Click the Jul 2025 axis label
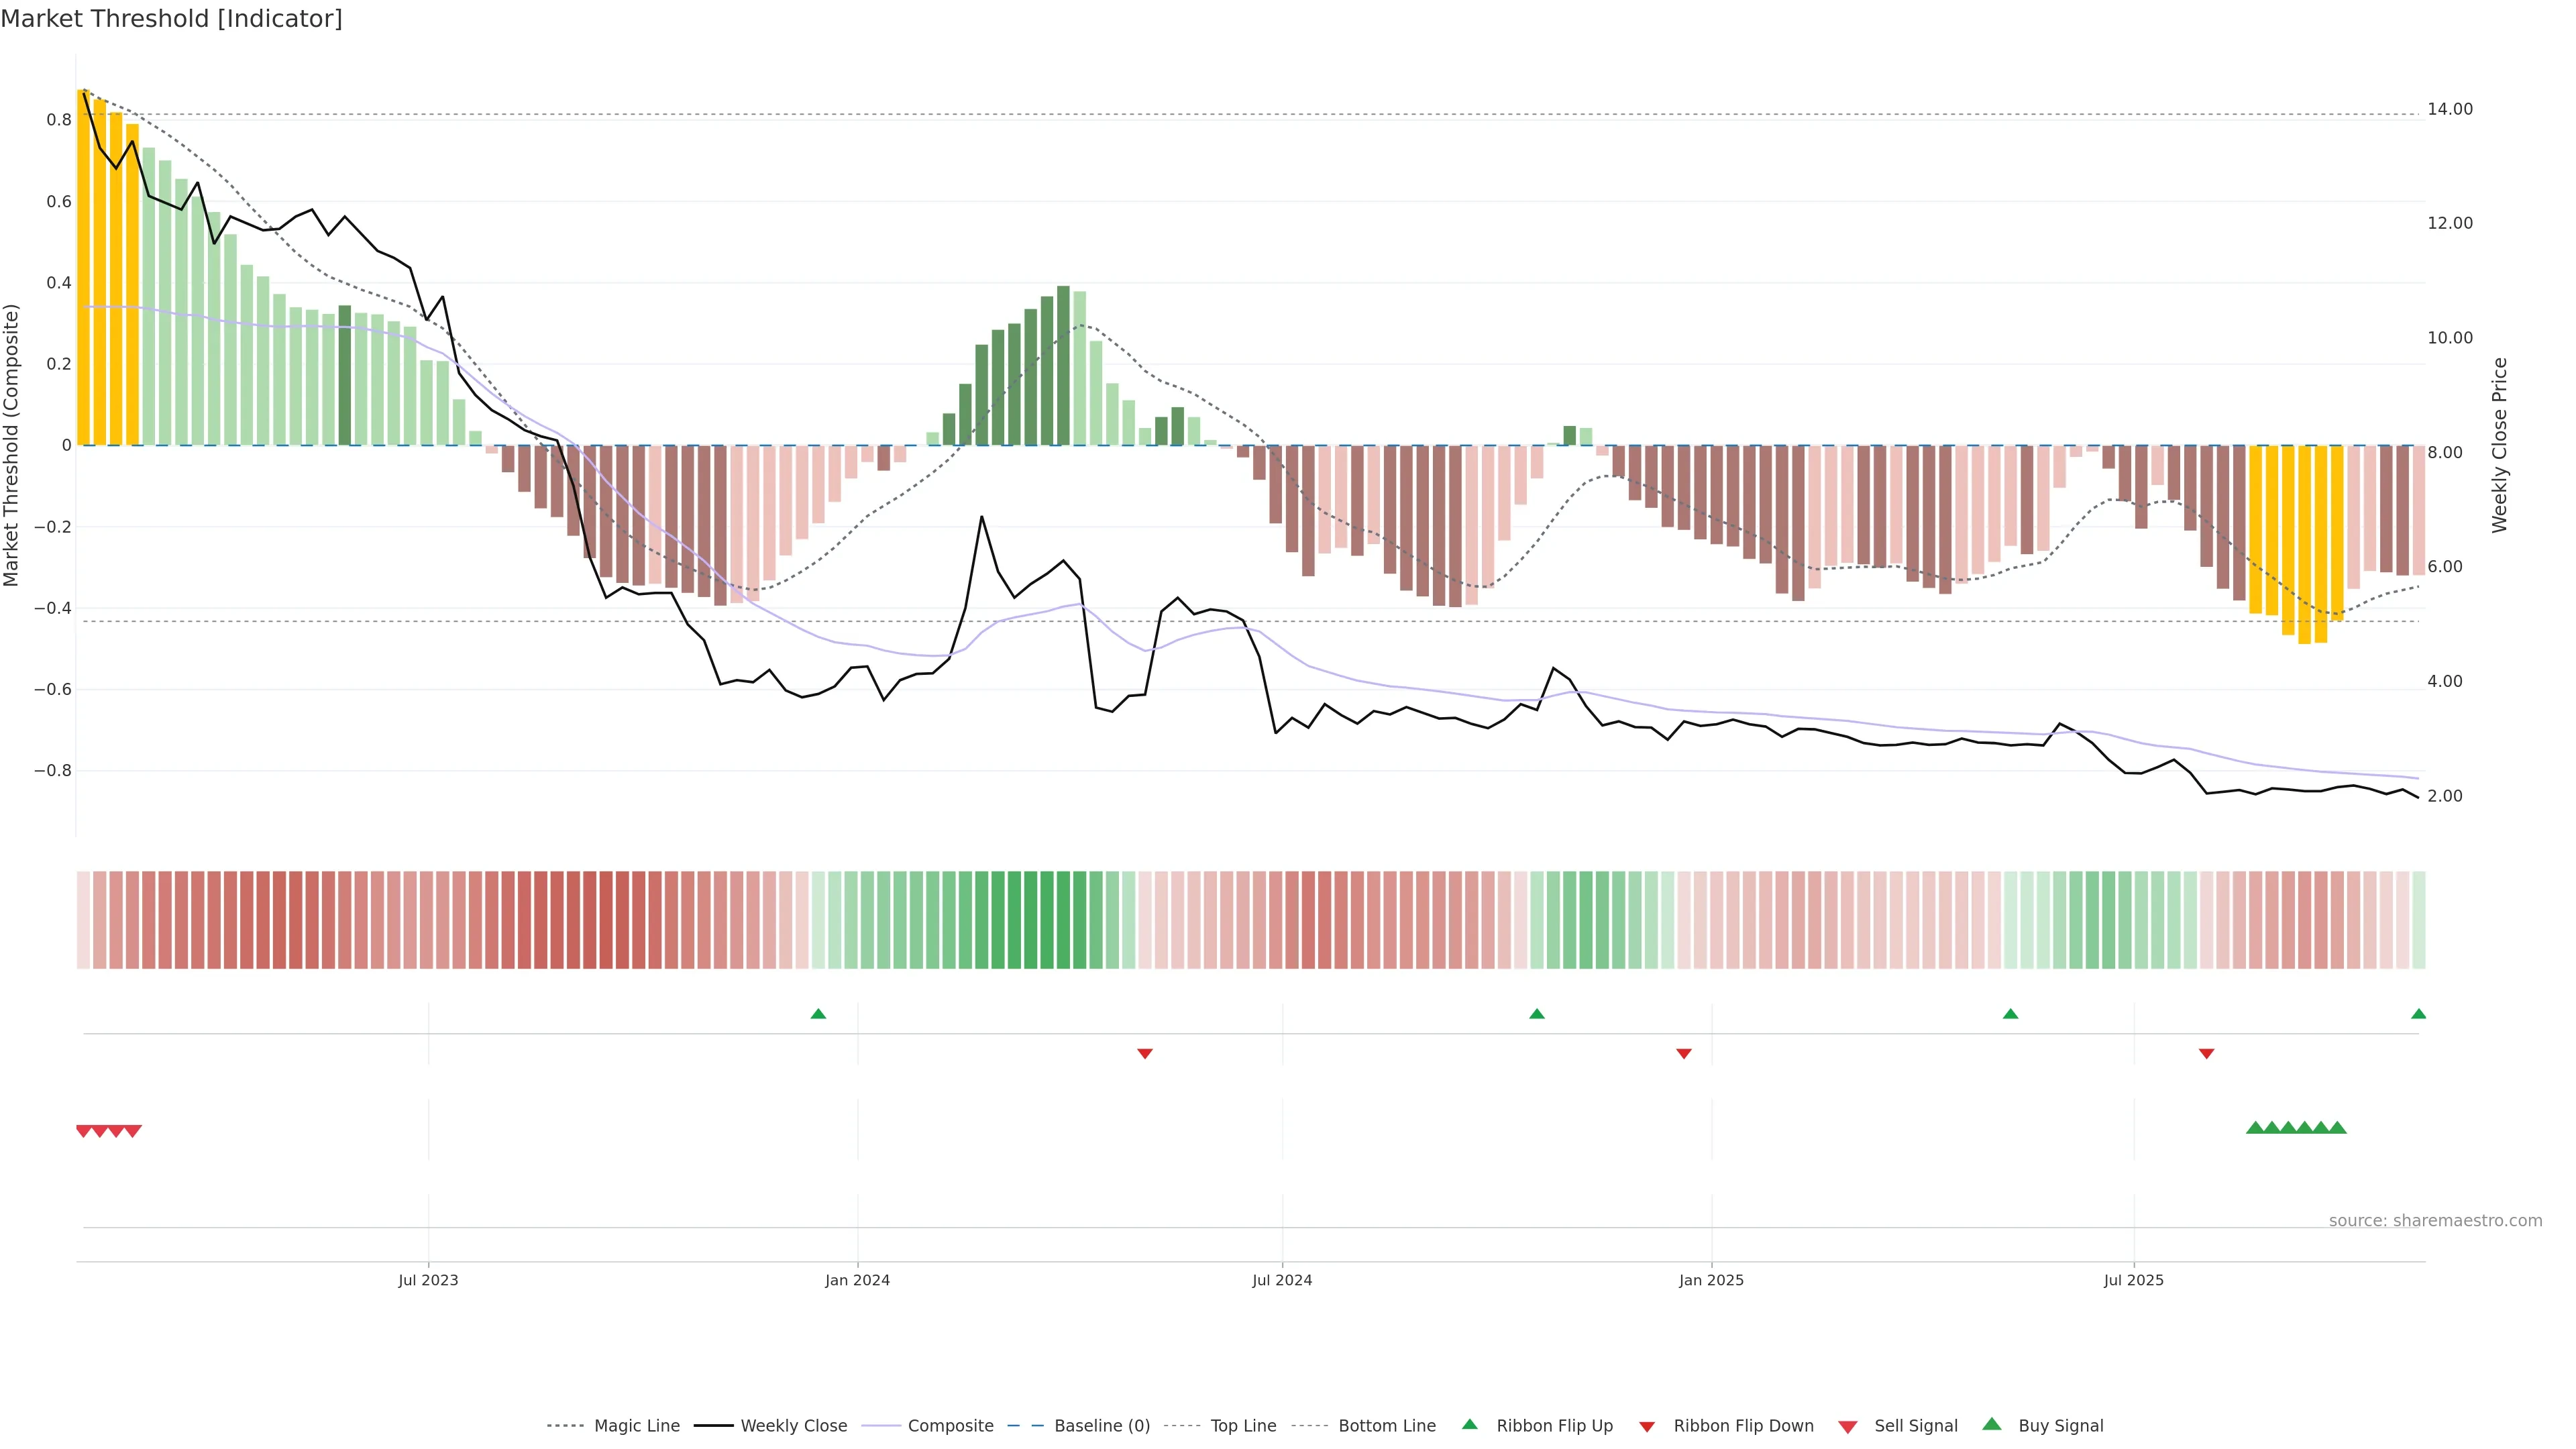This screenshot has width=2576, height=1449. coord(2133,1280)
